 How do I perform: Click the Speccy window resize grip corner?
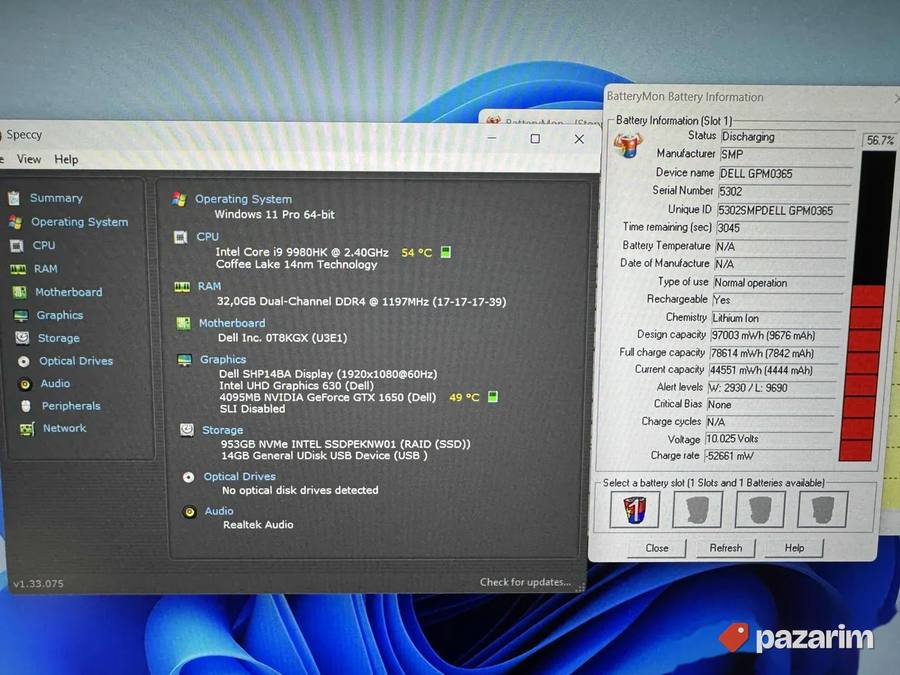(580, 587)
